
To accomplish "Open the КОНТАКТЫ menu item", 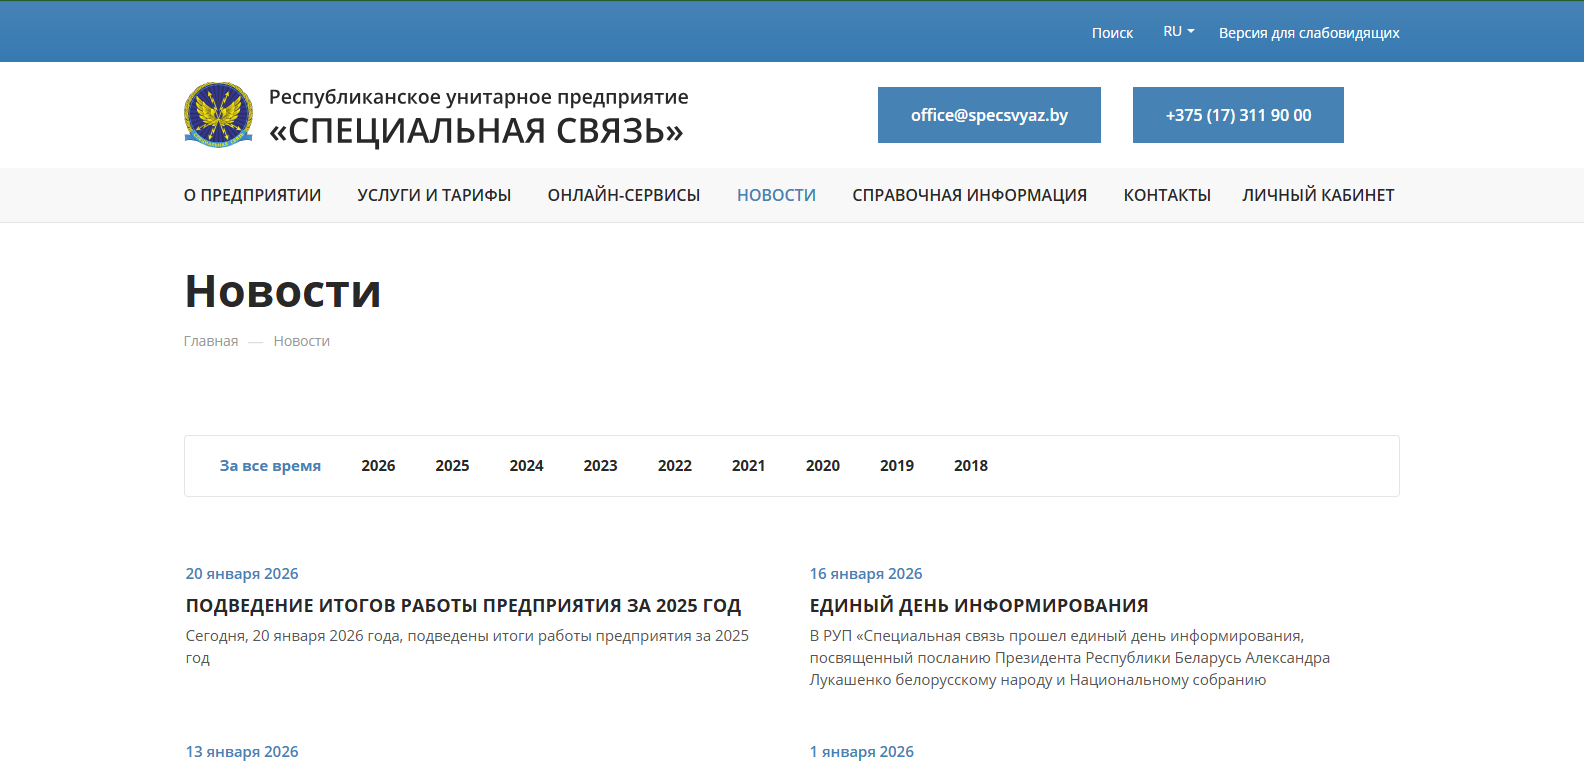I will tap(1167, 195).
